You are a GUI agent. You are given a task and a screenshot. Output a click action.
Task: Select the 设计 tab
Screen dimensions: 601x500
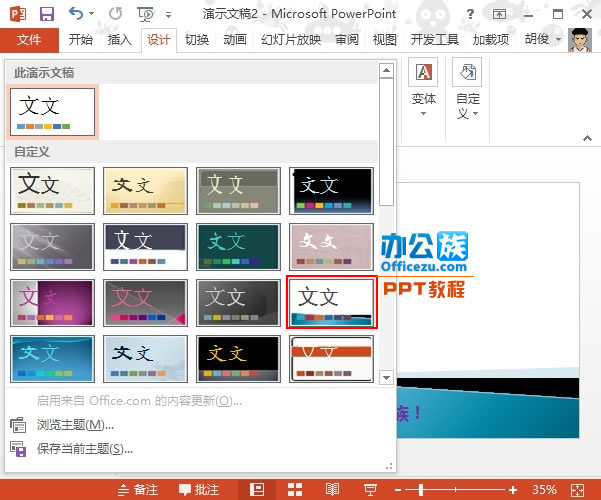coord(159,39)
